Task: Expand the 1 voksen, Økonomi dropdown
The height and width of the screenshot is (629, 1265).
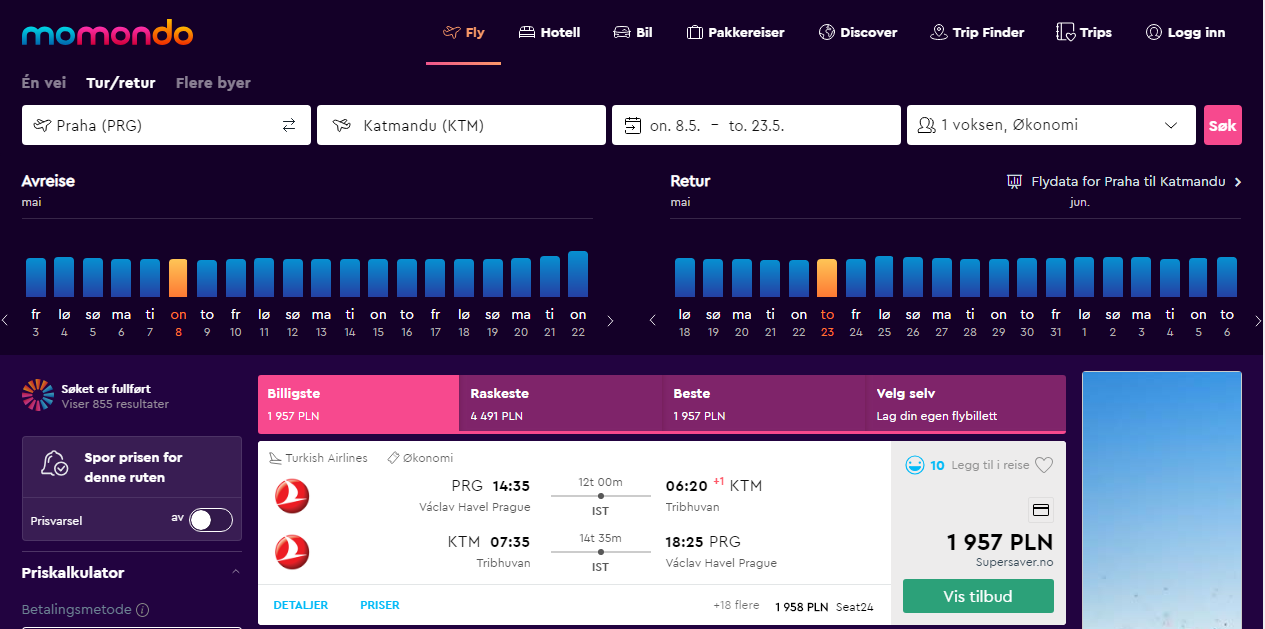Action: click(x=1051, y=125)
